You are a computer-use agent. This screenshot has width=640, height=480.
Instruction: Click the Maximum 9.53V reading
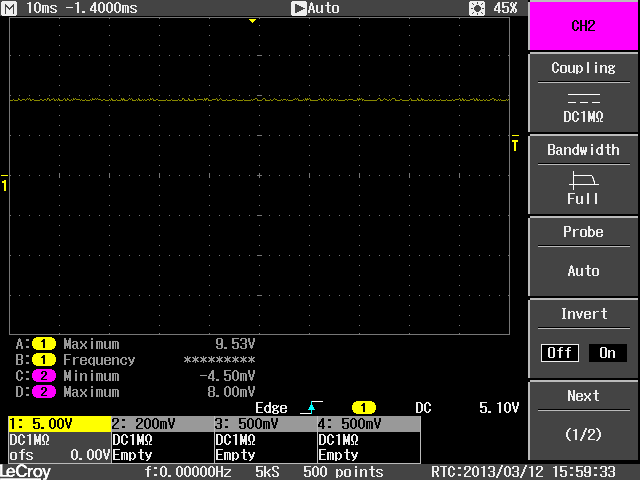235,344
